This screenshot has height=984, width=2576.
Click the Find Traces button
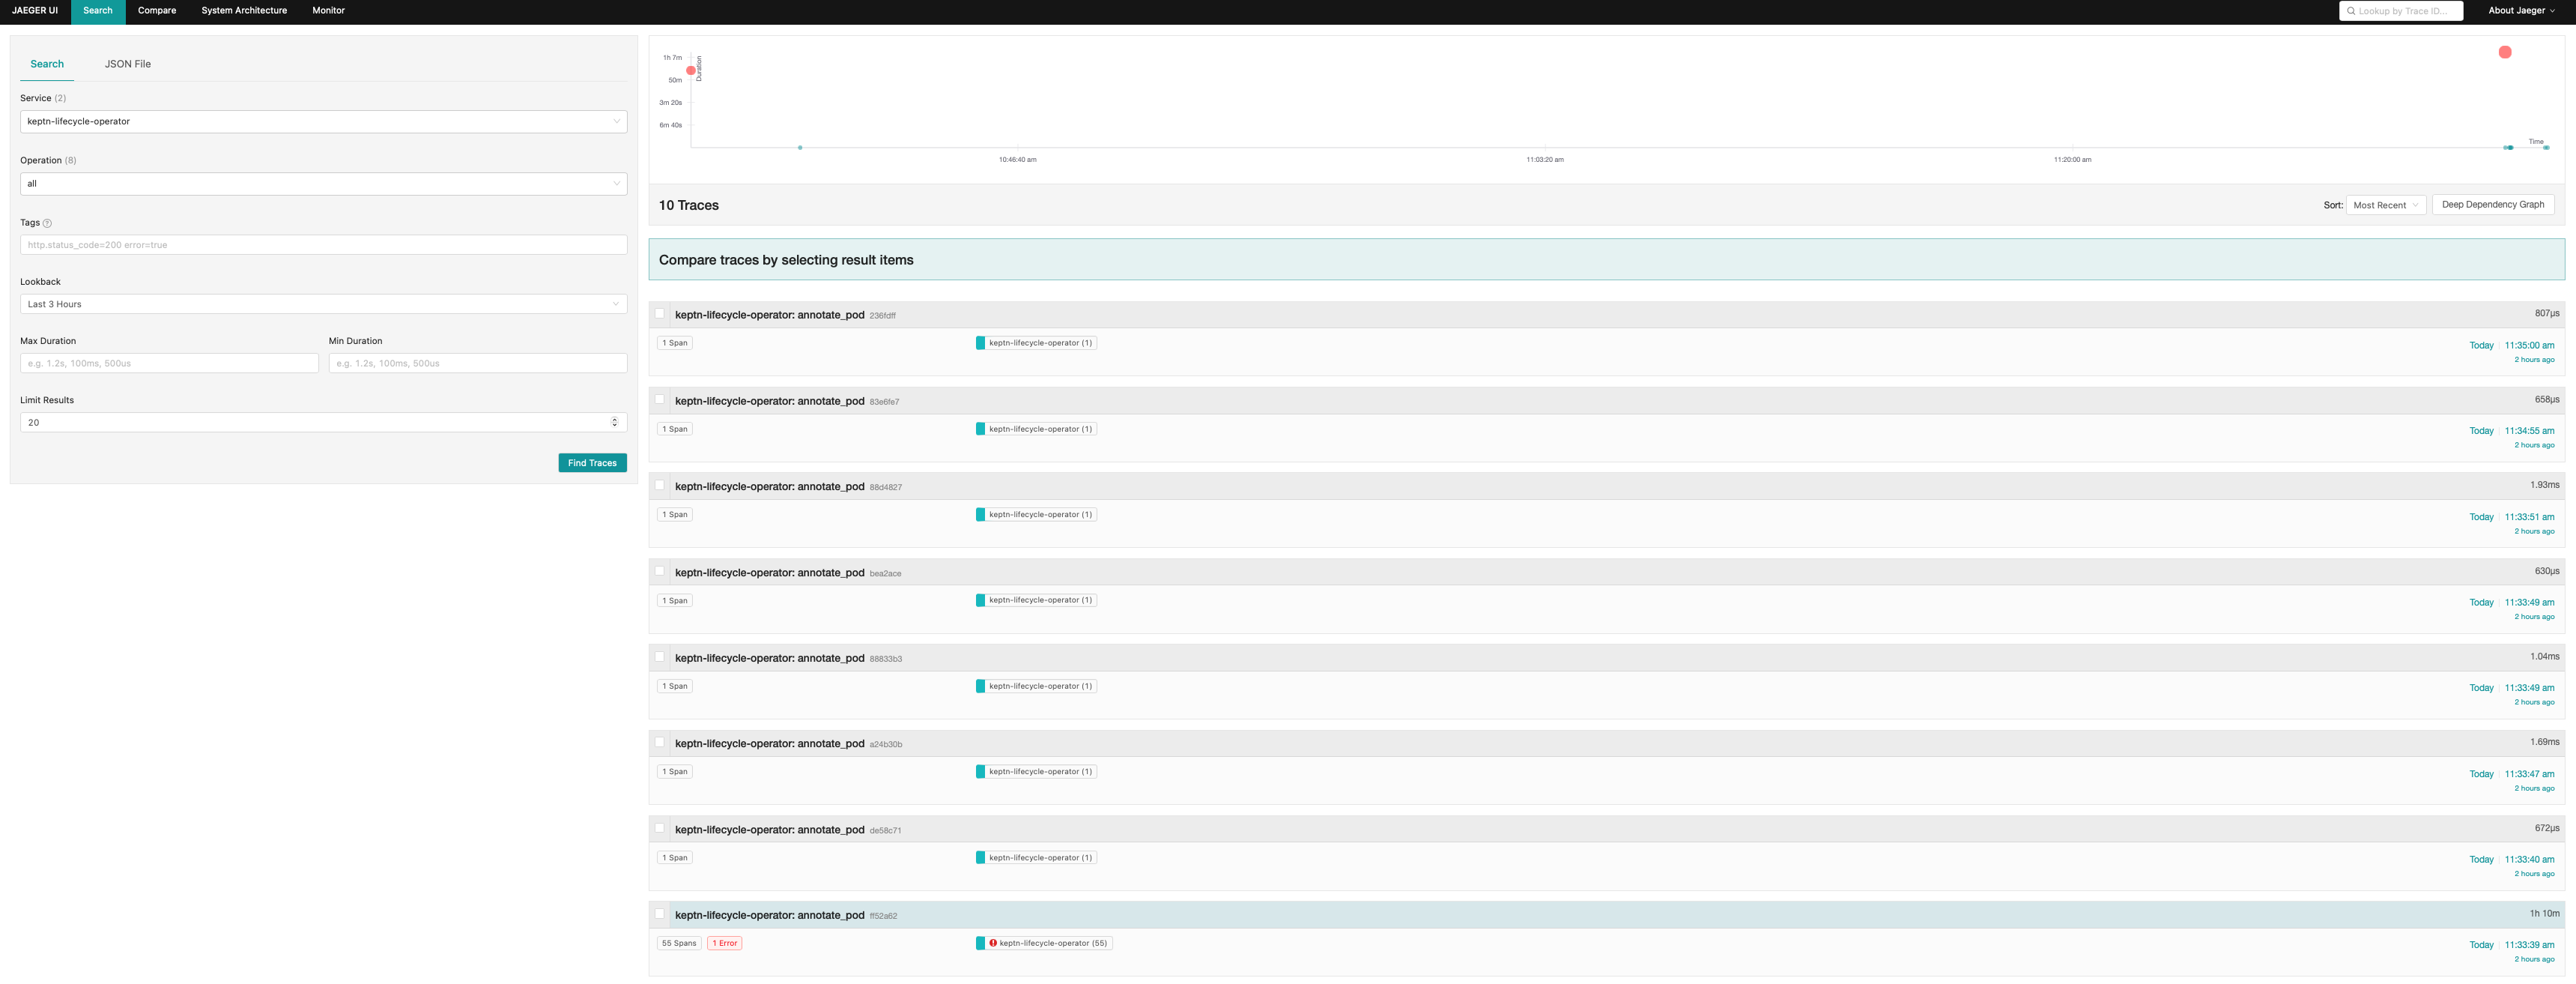point(592,463)
